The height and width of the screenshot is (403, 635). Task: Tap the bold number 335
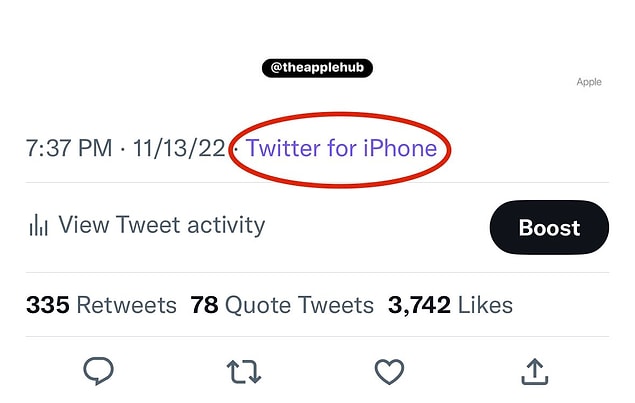47,305
